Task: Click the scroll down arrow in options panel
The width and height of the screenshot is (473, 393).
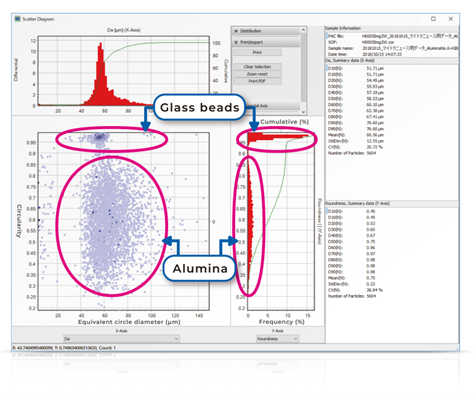Action: [x=303, y=112]
